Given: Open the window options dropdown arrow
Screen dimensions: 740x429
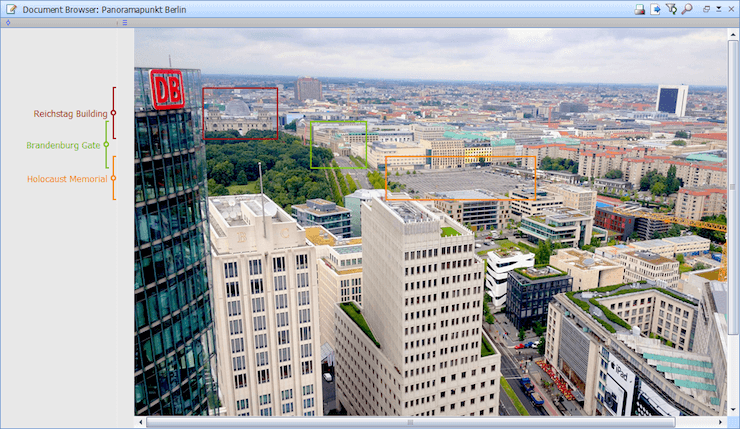Looking at the screenshot, I should tap(719, 9).
